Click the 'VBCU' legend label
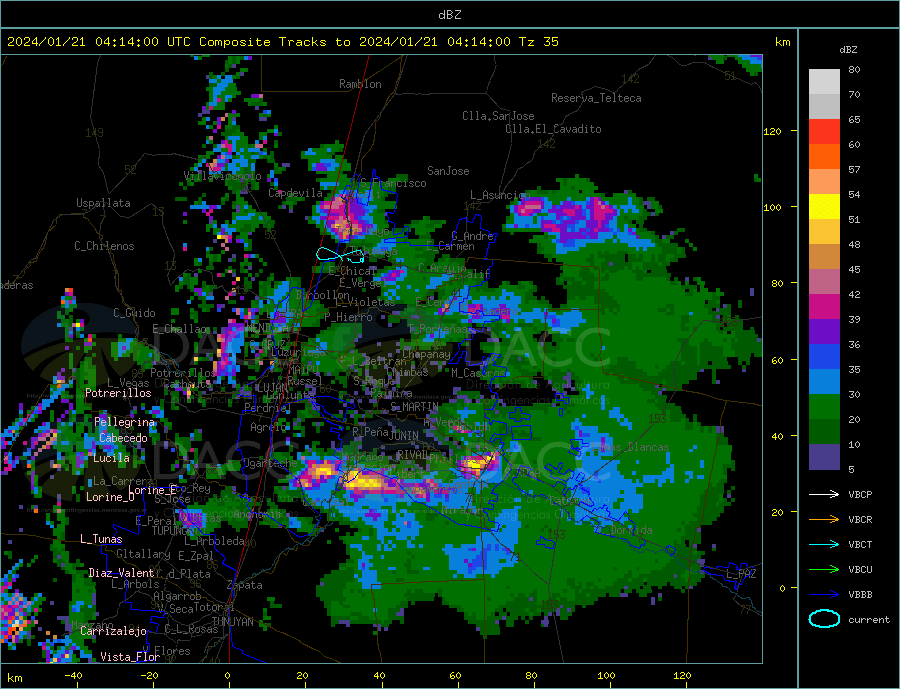 pos(860,570)
